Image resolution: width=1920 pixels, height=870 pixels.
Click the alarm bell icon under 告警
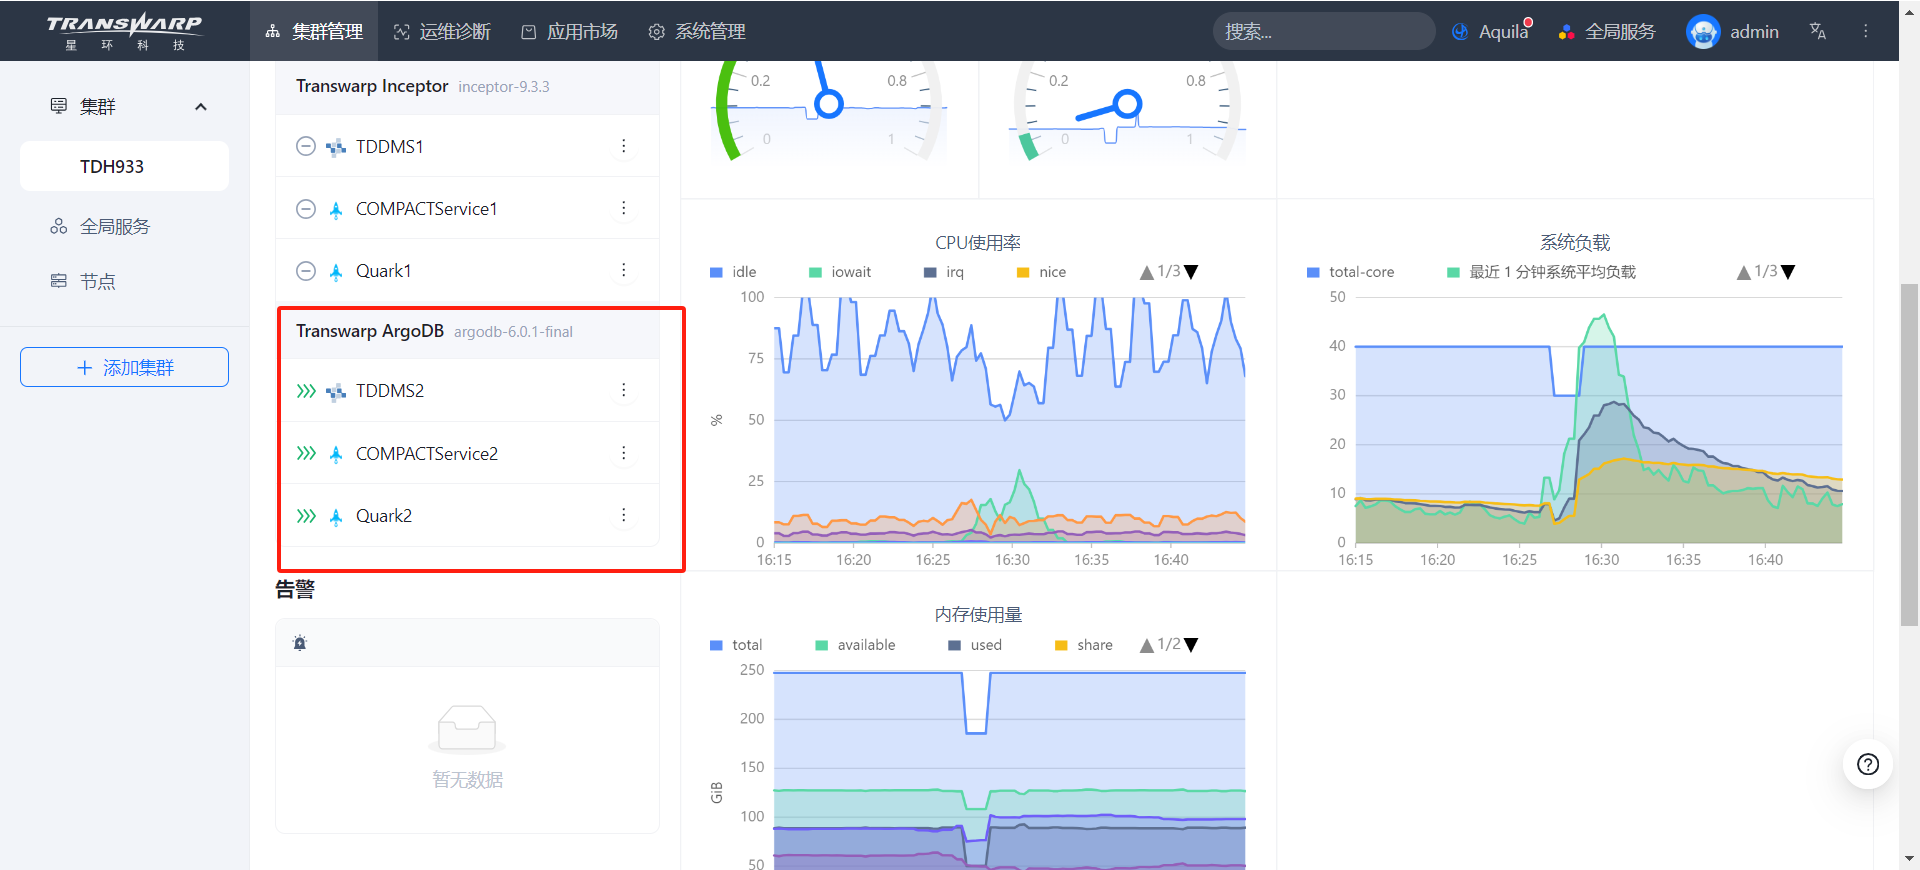point(300,643)
